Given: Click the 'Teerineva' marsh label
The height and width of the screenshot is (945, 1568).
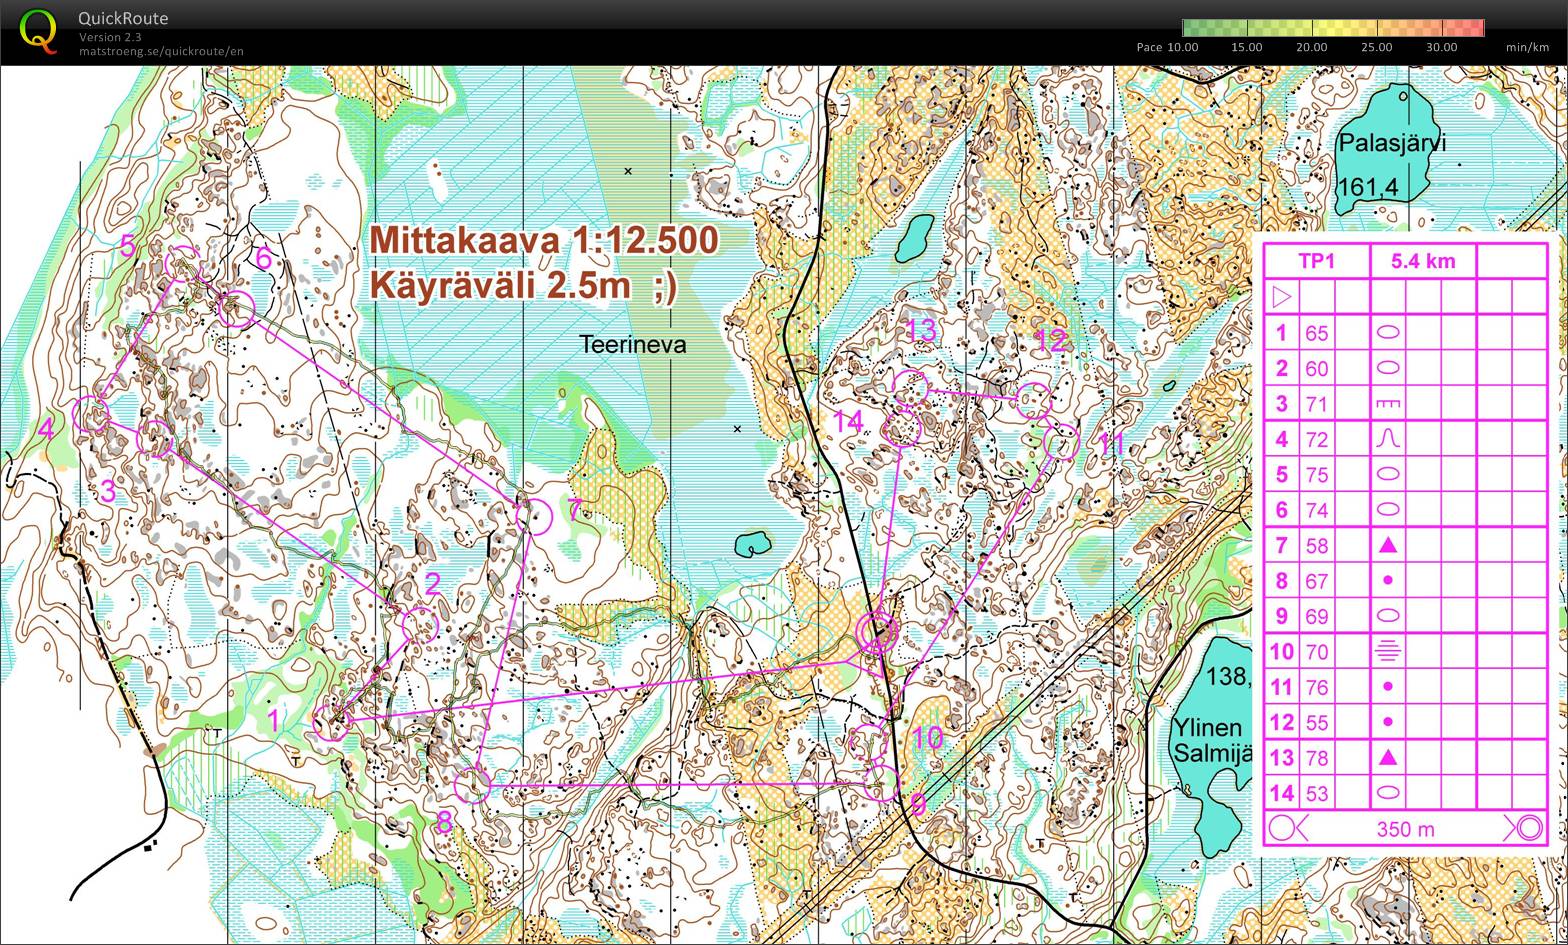Looking at the screenshot, I should (633, 345).
